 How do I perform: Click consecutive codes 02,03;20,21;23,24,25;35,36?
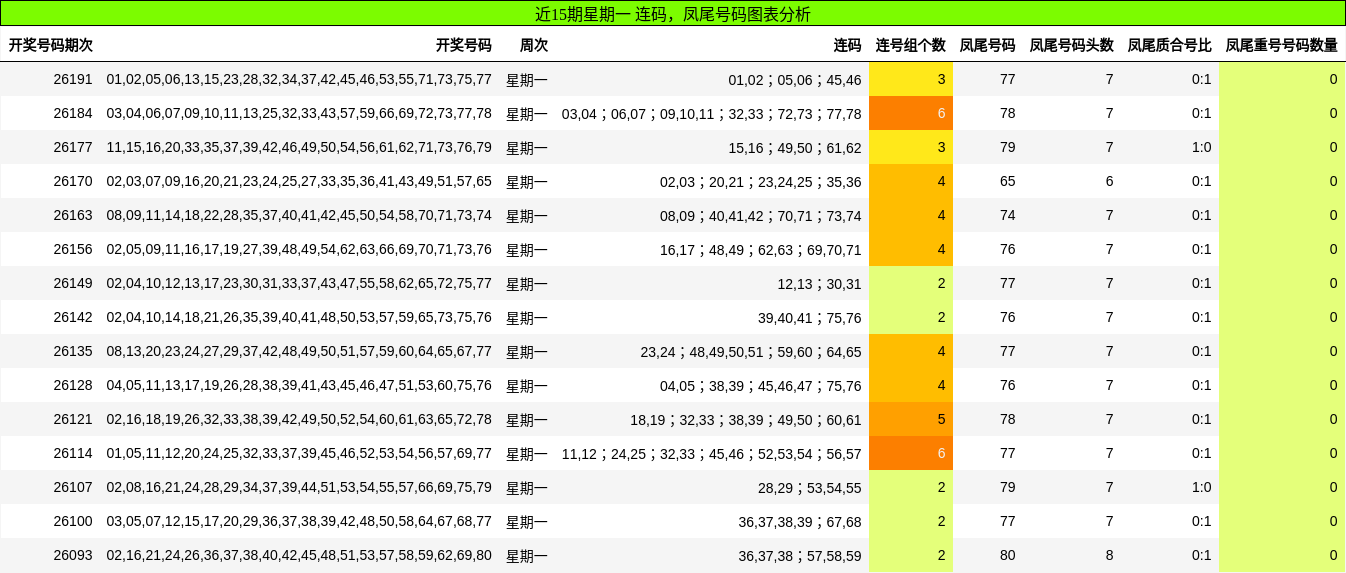pos(761,181)
